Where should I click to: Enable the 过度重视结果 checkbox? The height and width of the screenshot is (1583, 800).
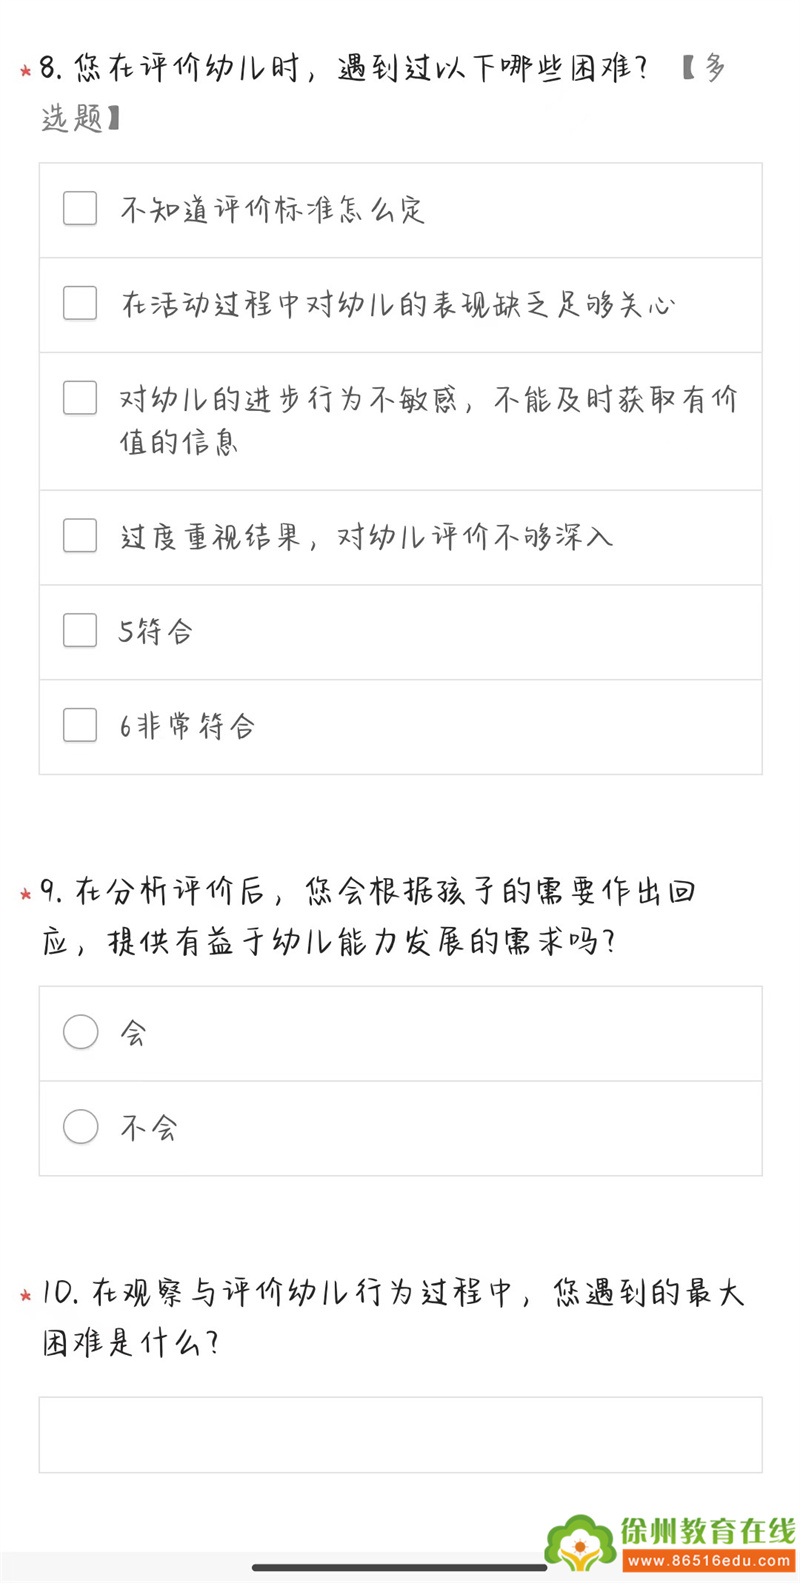pos(80,536)
